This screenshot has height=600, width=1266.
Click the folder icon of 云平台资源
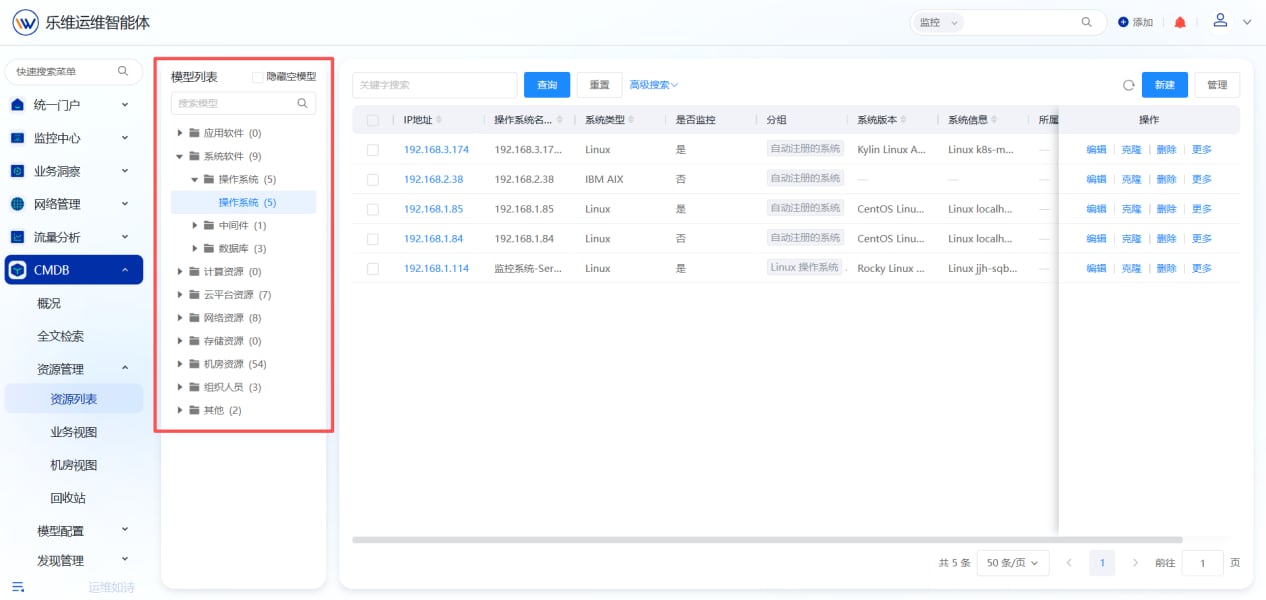coord(194,295)
